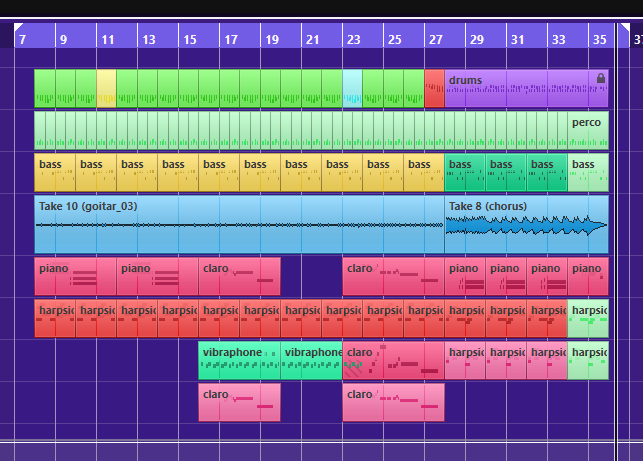Select the first yellow bass clip
The width and height of the screenshot is (643, 461).
pos(55,172)
